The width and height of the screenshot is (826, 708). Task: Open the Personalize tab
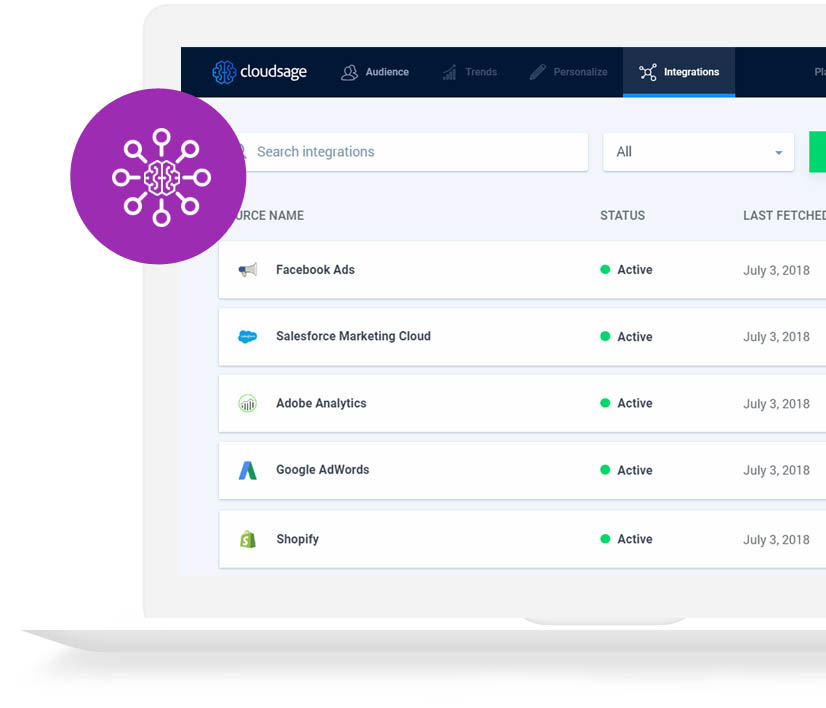tap(568, 72)
